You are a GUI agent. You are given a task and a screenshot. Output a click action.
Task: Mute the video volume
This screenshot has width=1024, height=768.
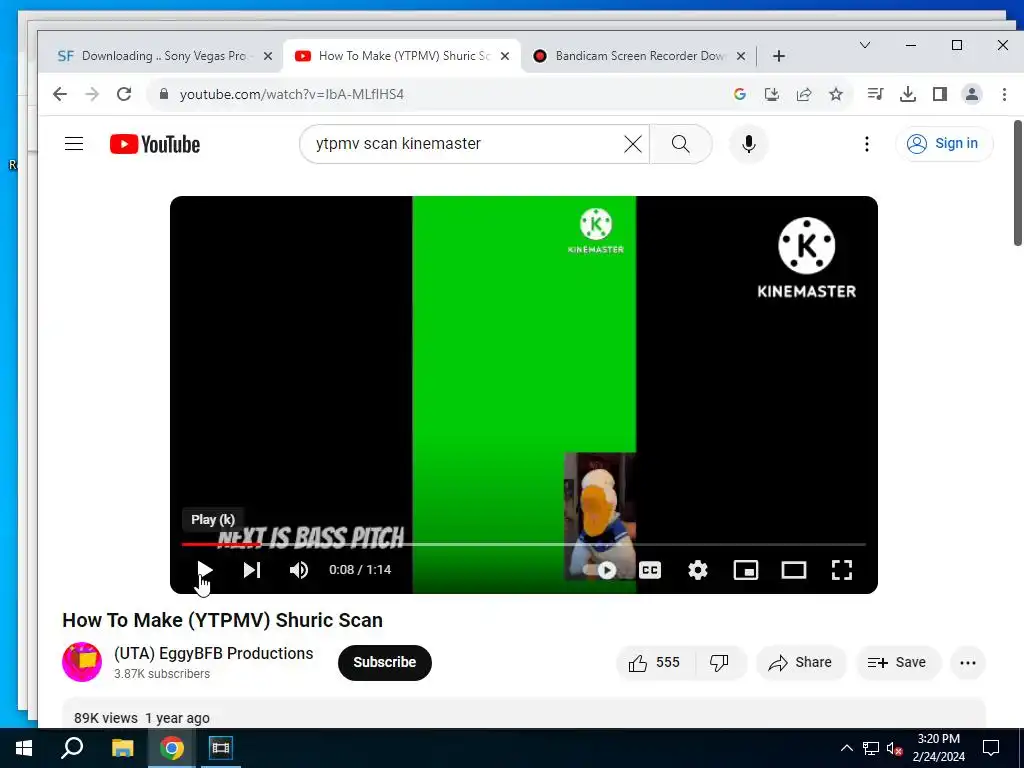click(x=298, y=569)
